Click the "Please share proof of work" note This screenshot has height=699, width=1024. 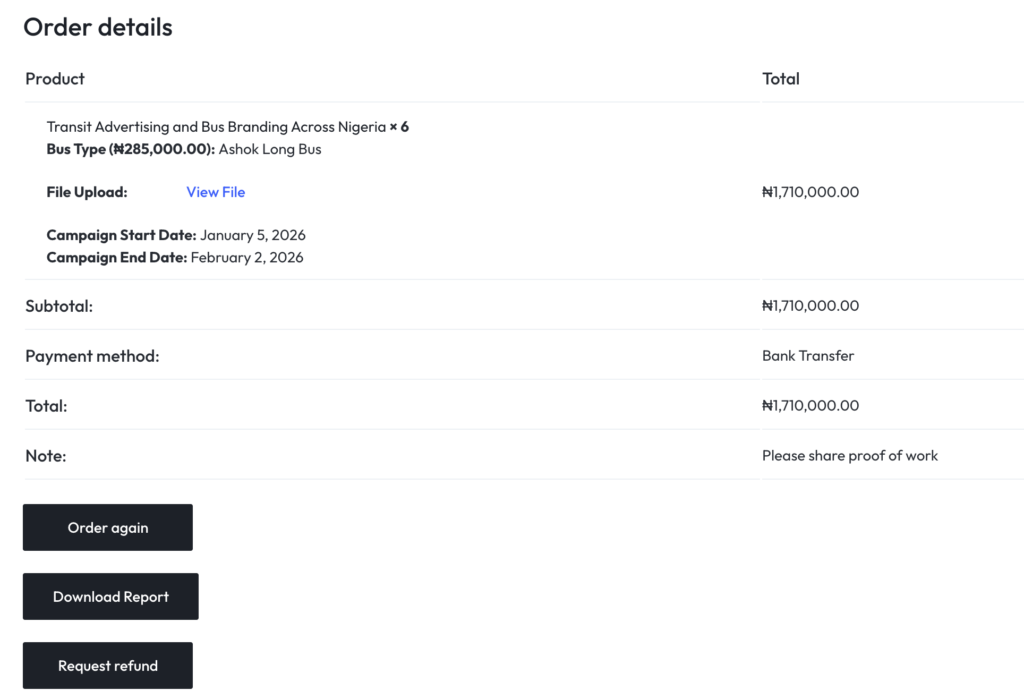coord(850,456)
